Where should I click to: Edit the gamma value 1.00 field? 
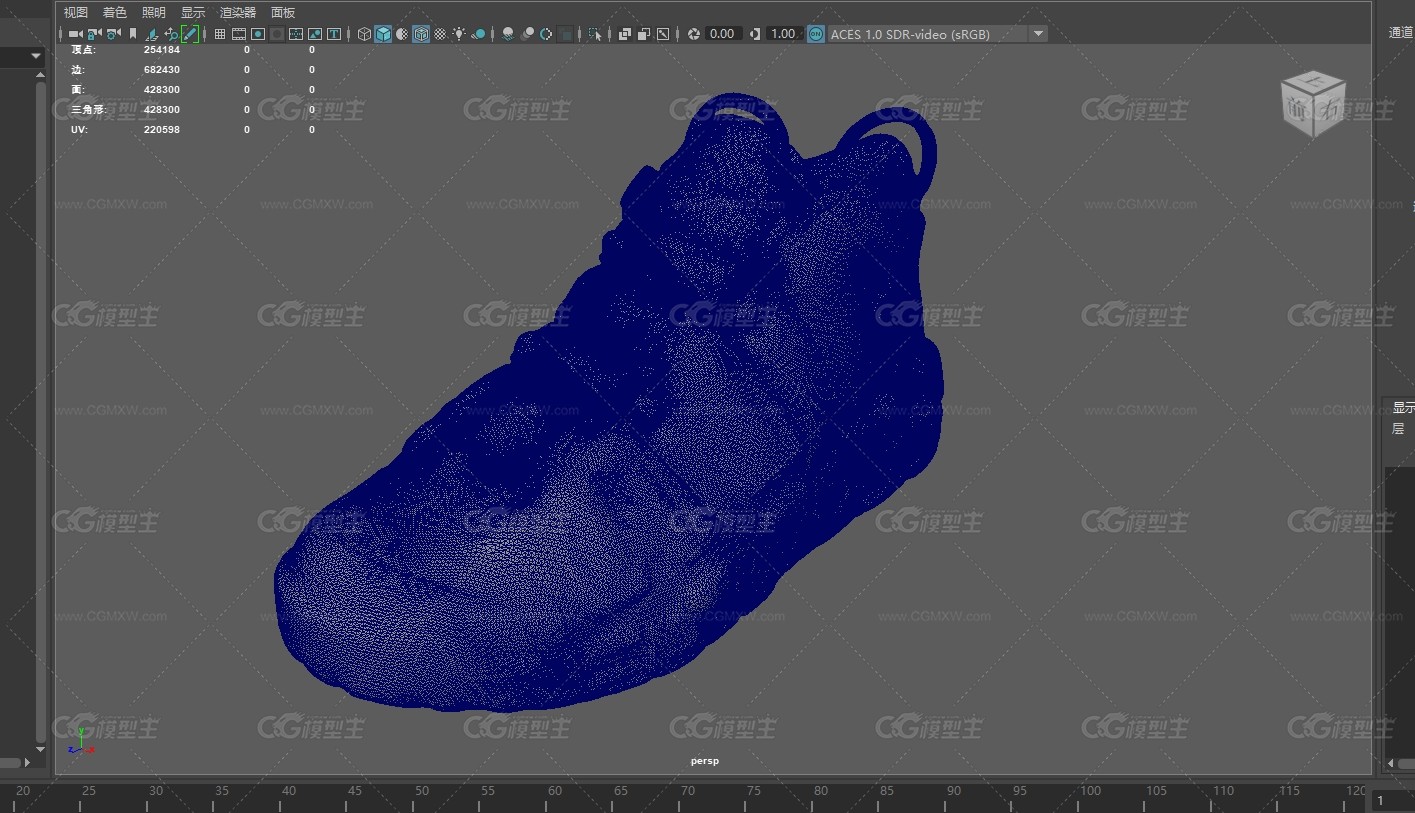point(784,34)
